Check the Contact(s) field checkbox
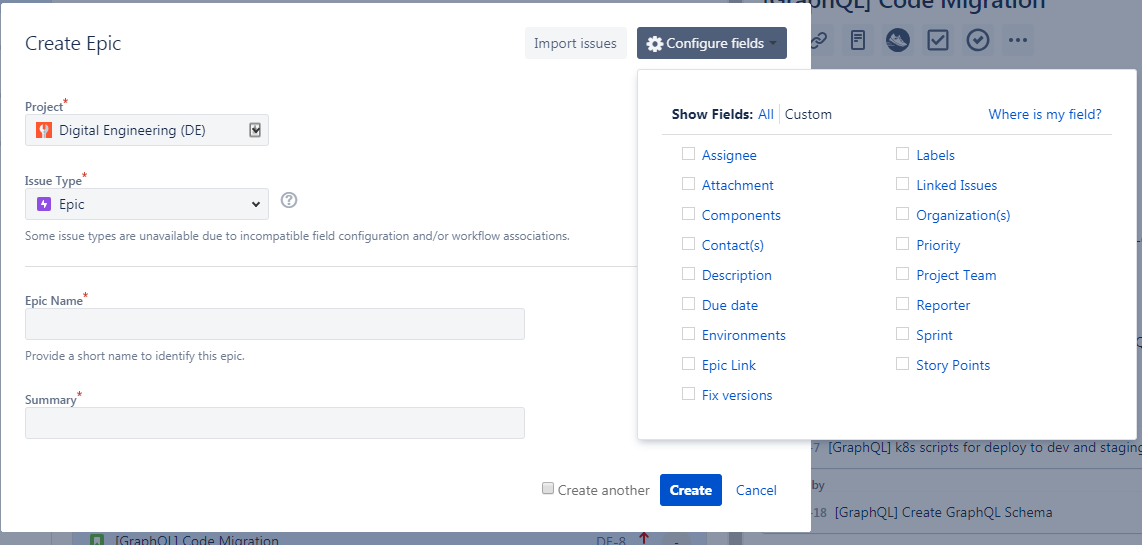1142x545 pixels. coord(688,243)
